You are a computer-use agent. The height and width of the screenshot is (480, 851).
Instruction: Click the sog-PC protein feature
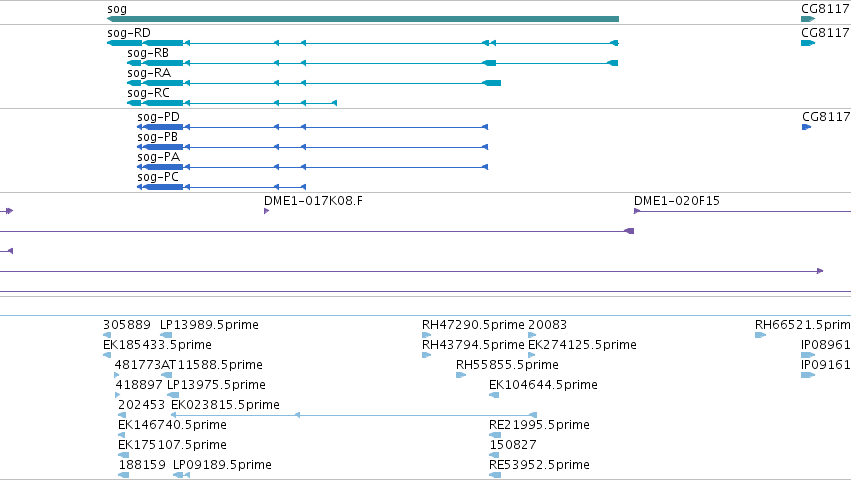(221, 187)
